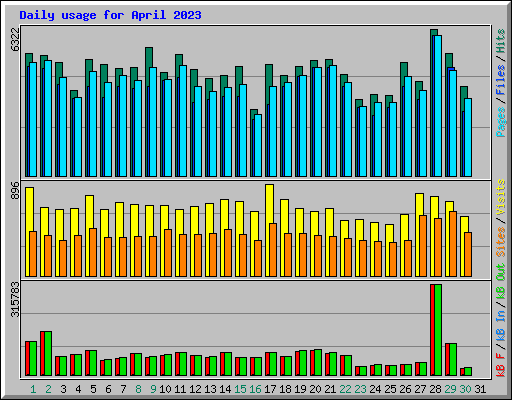Image resolution: width=512 pixels, height=400 pixels.
Task: Click day 9 on the date axis
Action: tap(153, 389)
